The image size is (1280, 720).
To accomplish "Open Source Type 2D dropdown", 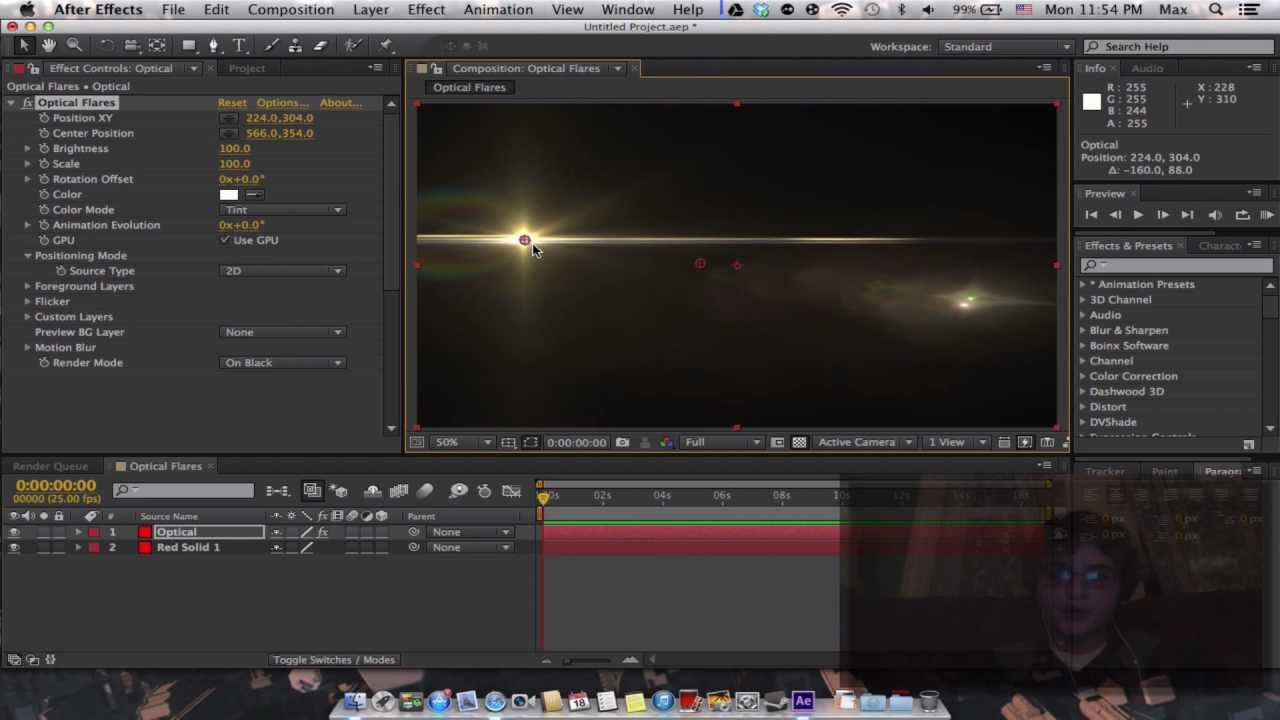I will click(283, 271).
